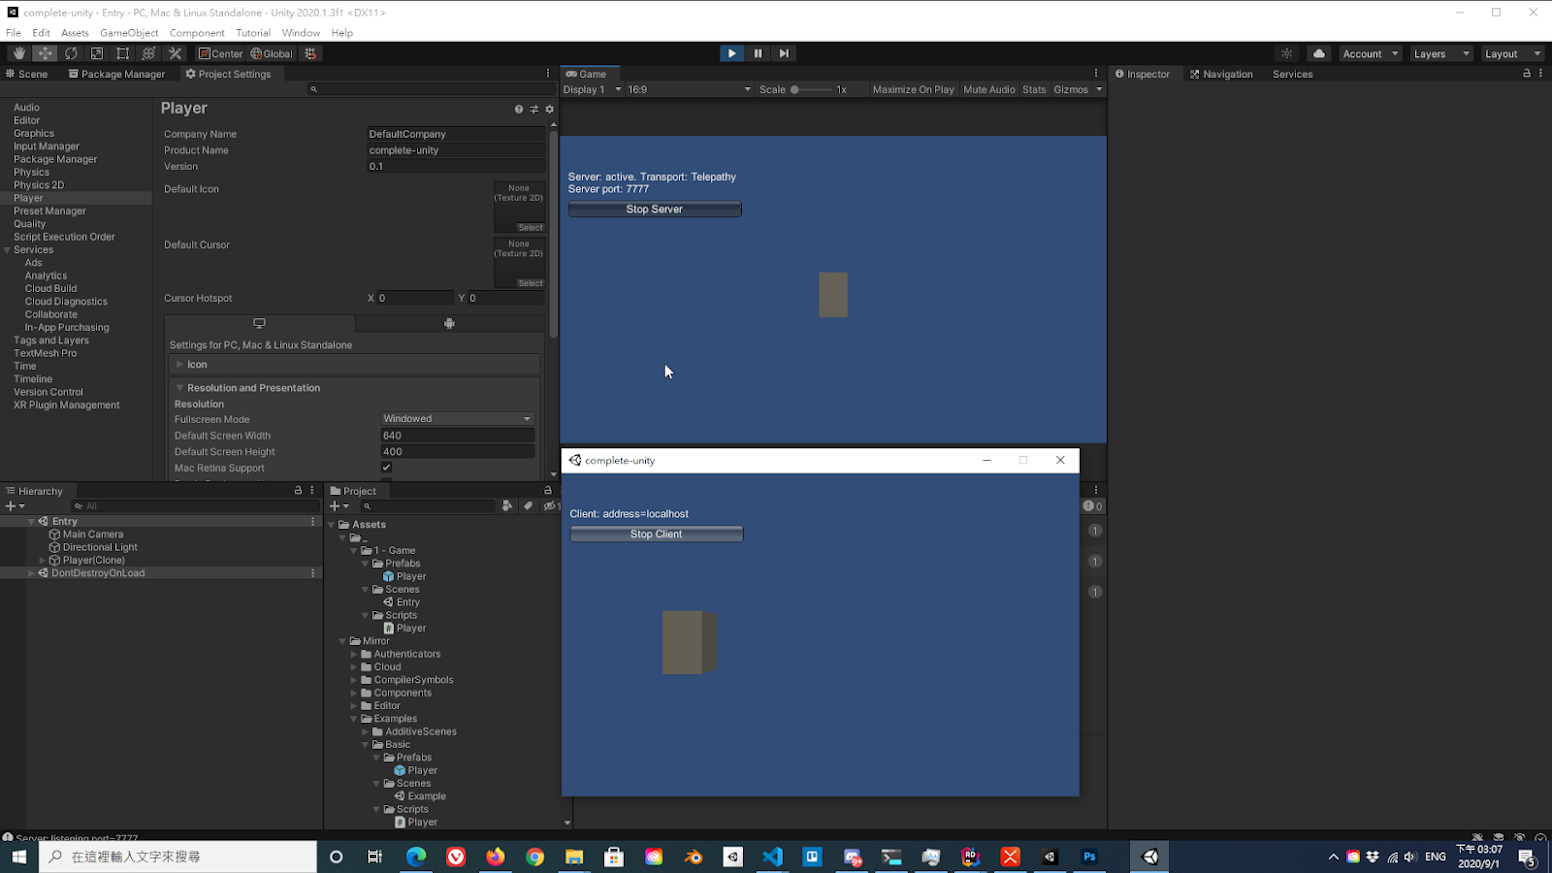Open 16:9 aspect ratio dropdown

(689, 90)
